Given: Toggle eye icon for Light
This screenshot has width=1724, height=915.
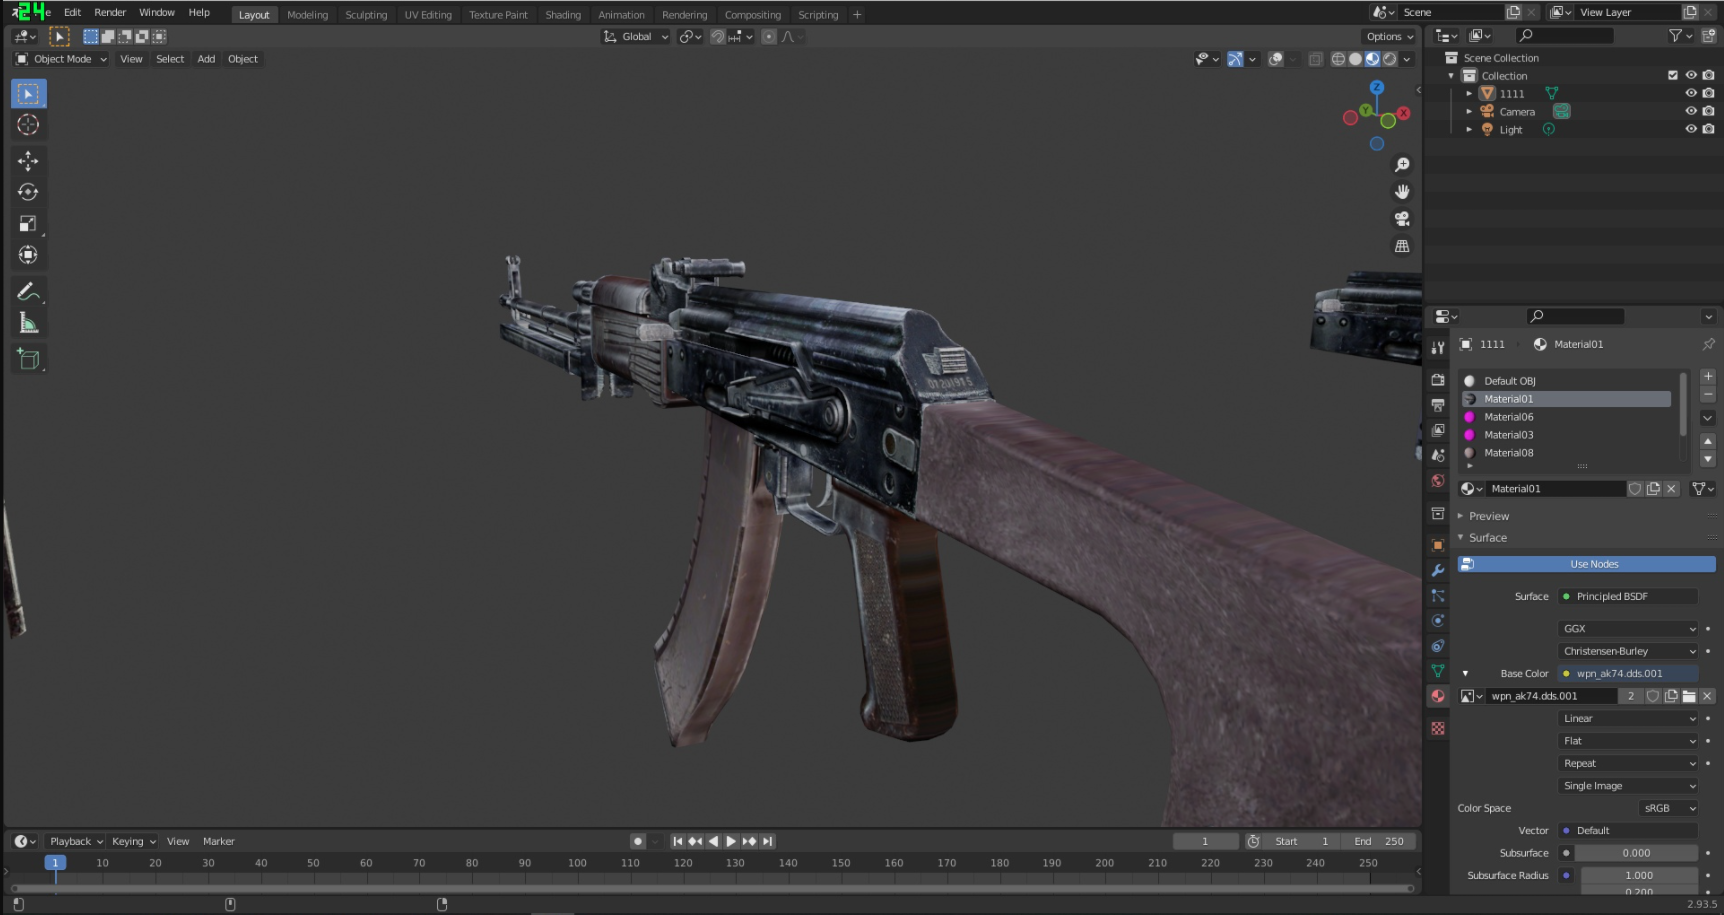Looking at the screenshot, I should 1691,129.
